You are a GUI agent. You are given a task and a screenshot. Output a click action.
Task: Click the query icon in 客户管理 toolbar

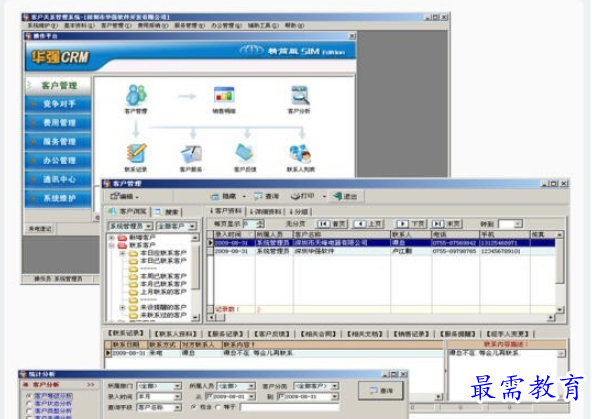258,196
